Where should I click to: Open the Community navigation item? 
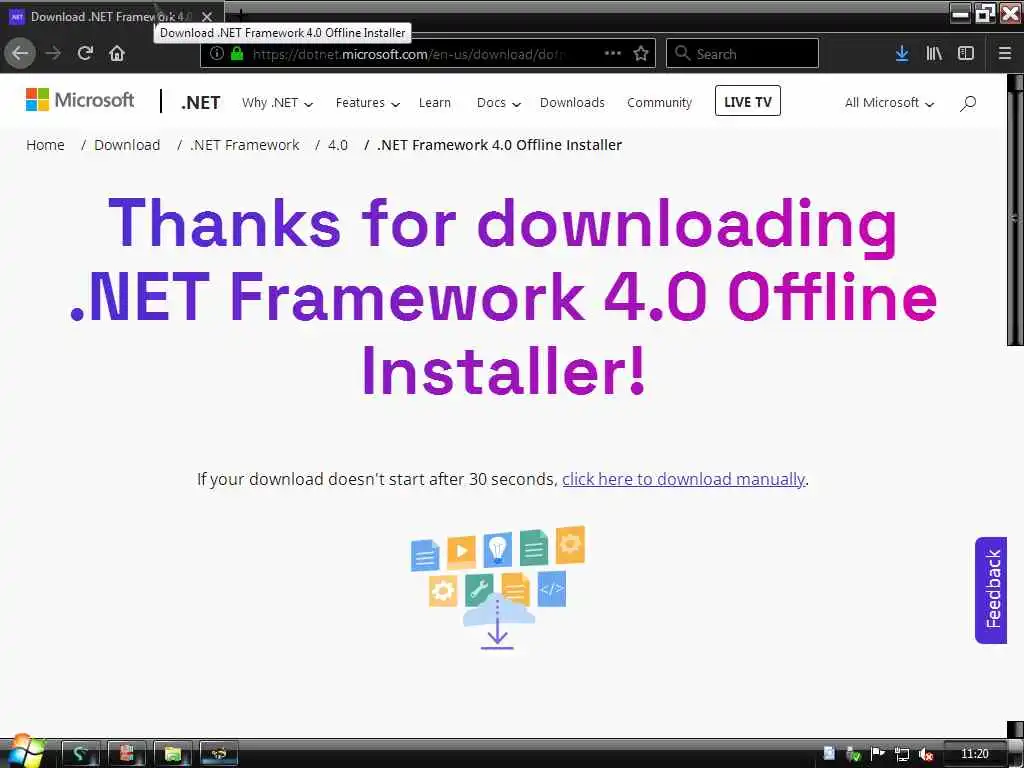(x=660, y=103)
